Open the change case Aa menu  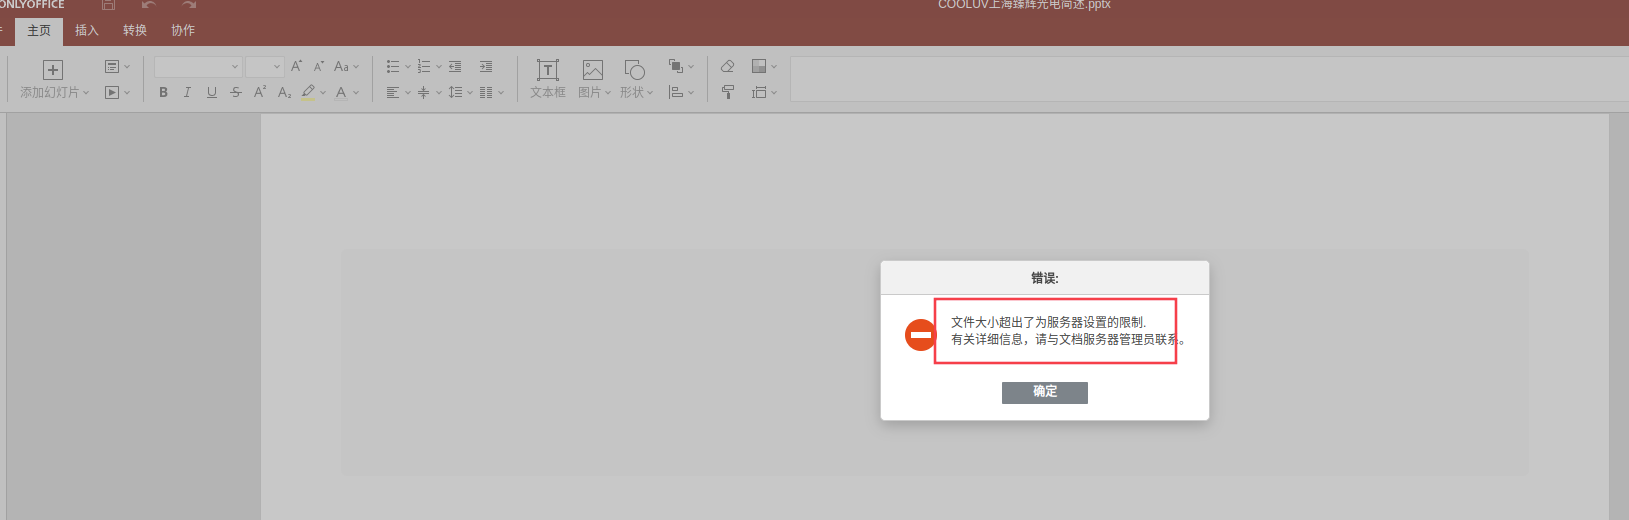coord(346,66)
